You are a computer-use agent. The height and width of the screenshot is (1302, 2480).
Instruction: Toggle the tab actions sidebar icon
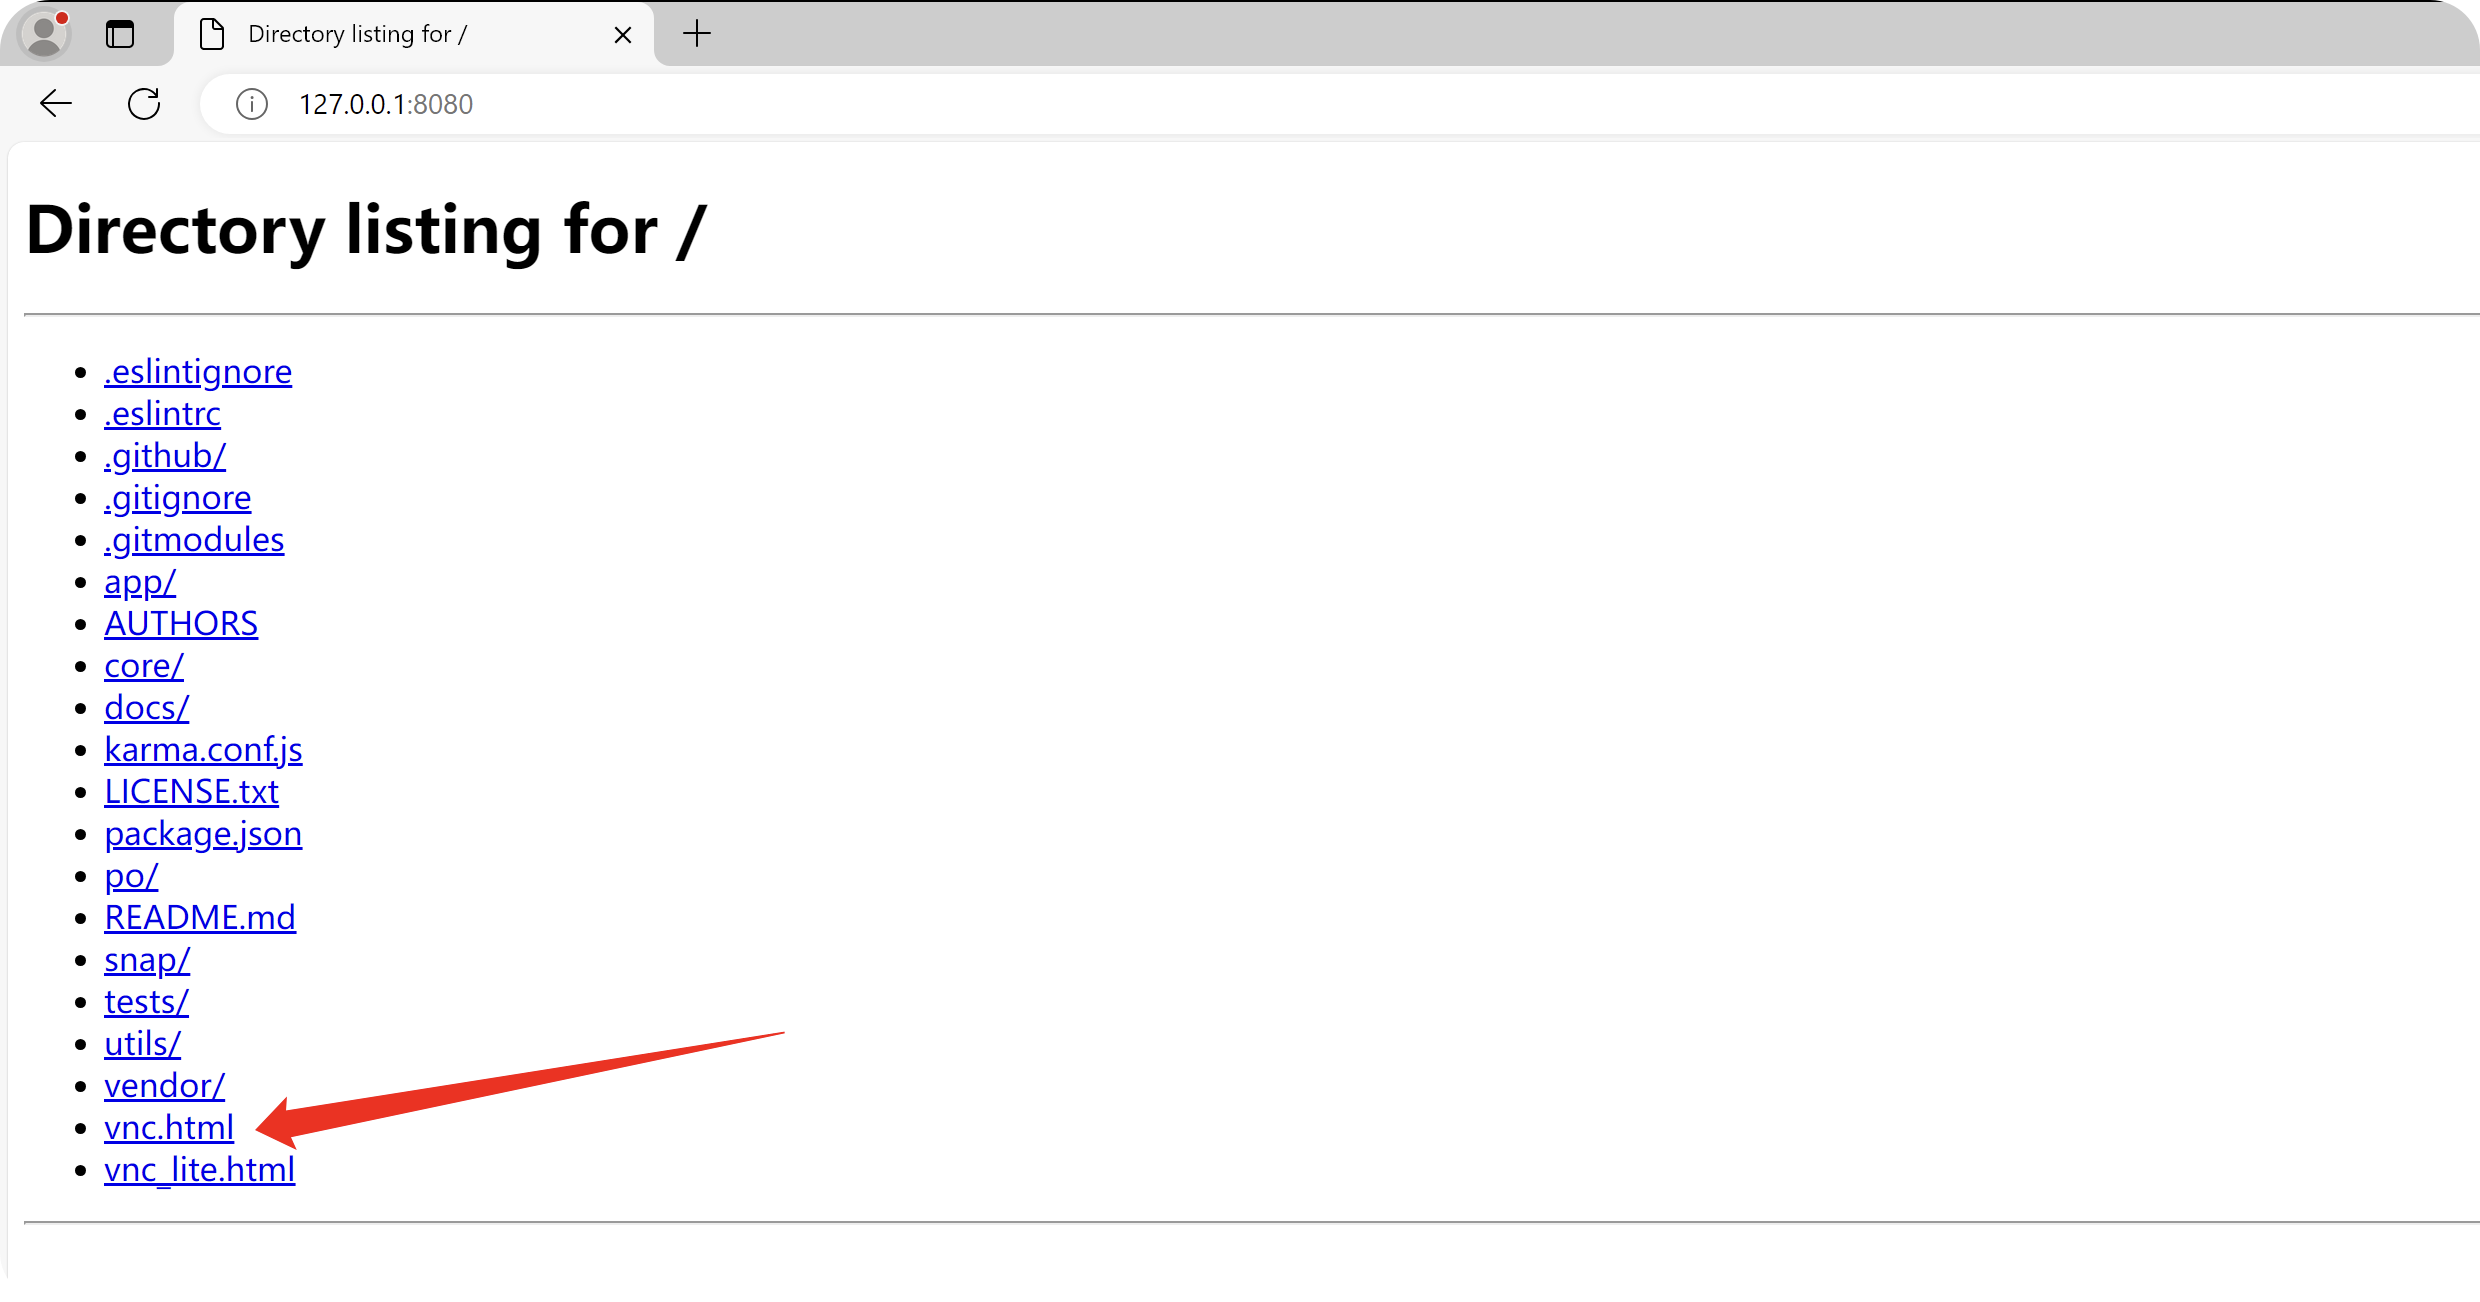(120, 34)
